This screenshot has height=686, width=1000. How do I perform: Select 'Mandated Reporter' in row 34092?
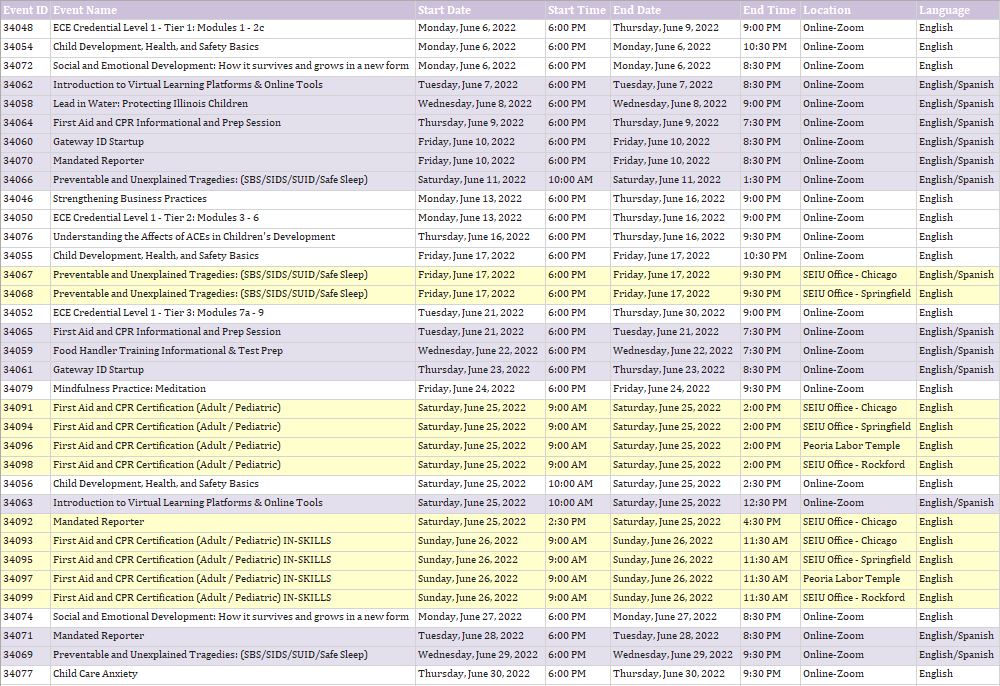98,522
